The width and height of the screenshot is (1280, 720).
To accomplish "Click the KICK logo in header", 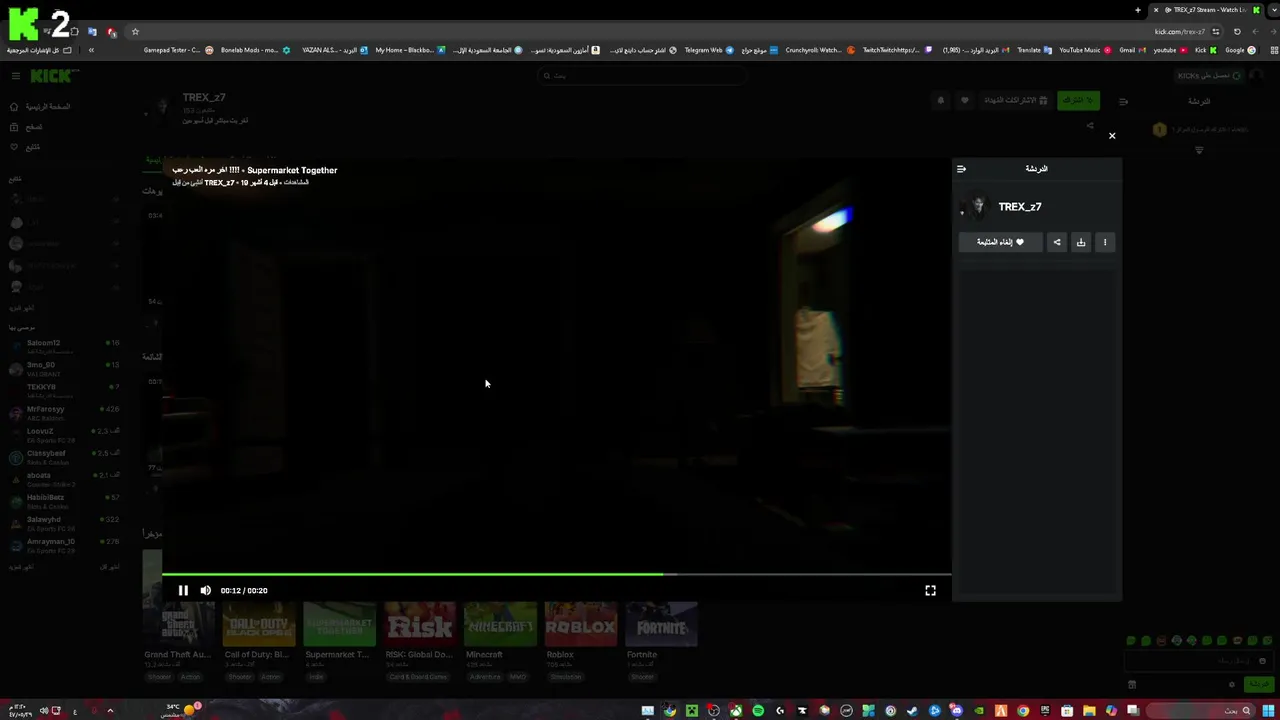I will pos(52,76).
